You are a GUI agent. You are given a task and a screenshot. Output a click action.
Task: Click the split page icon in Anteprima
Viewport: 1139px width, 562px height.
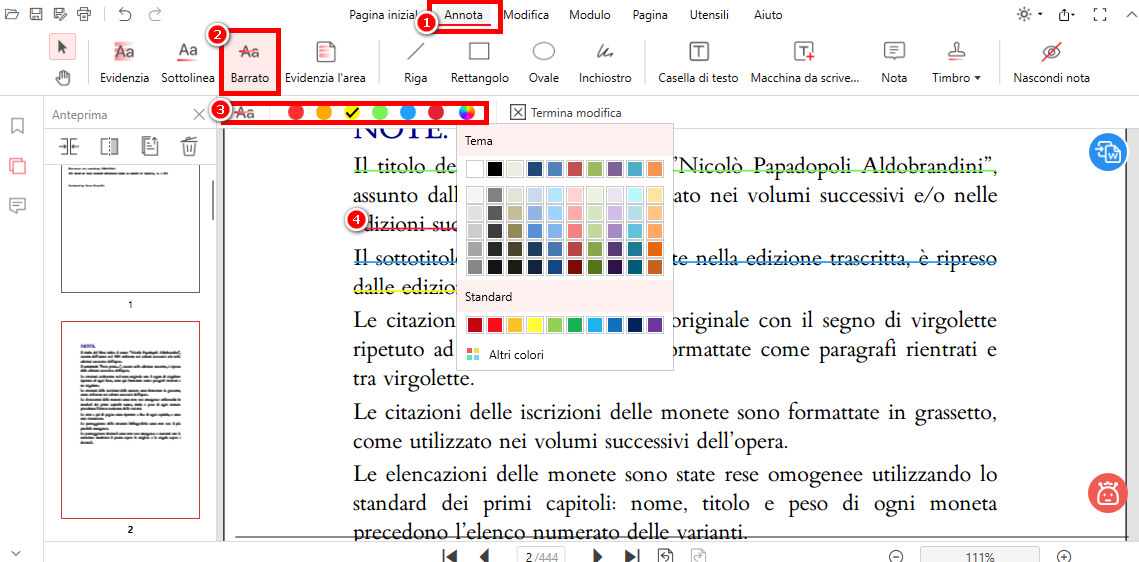point(109,147)
